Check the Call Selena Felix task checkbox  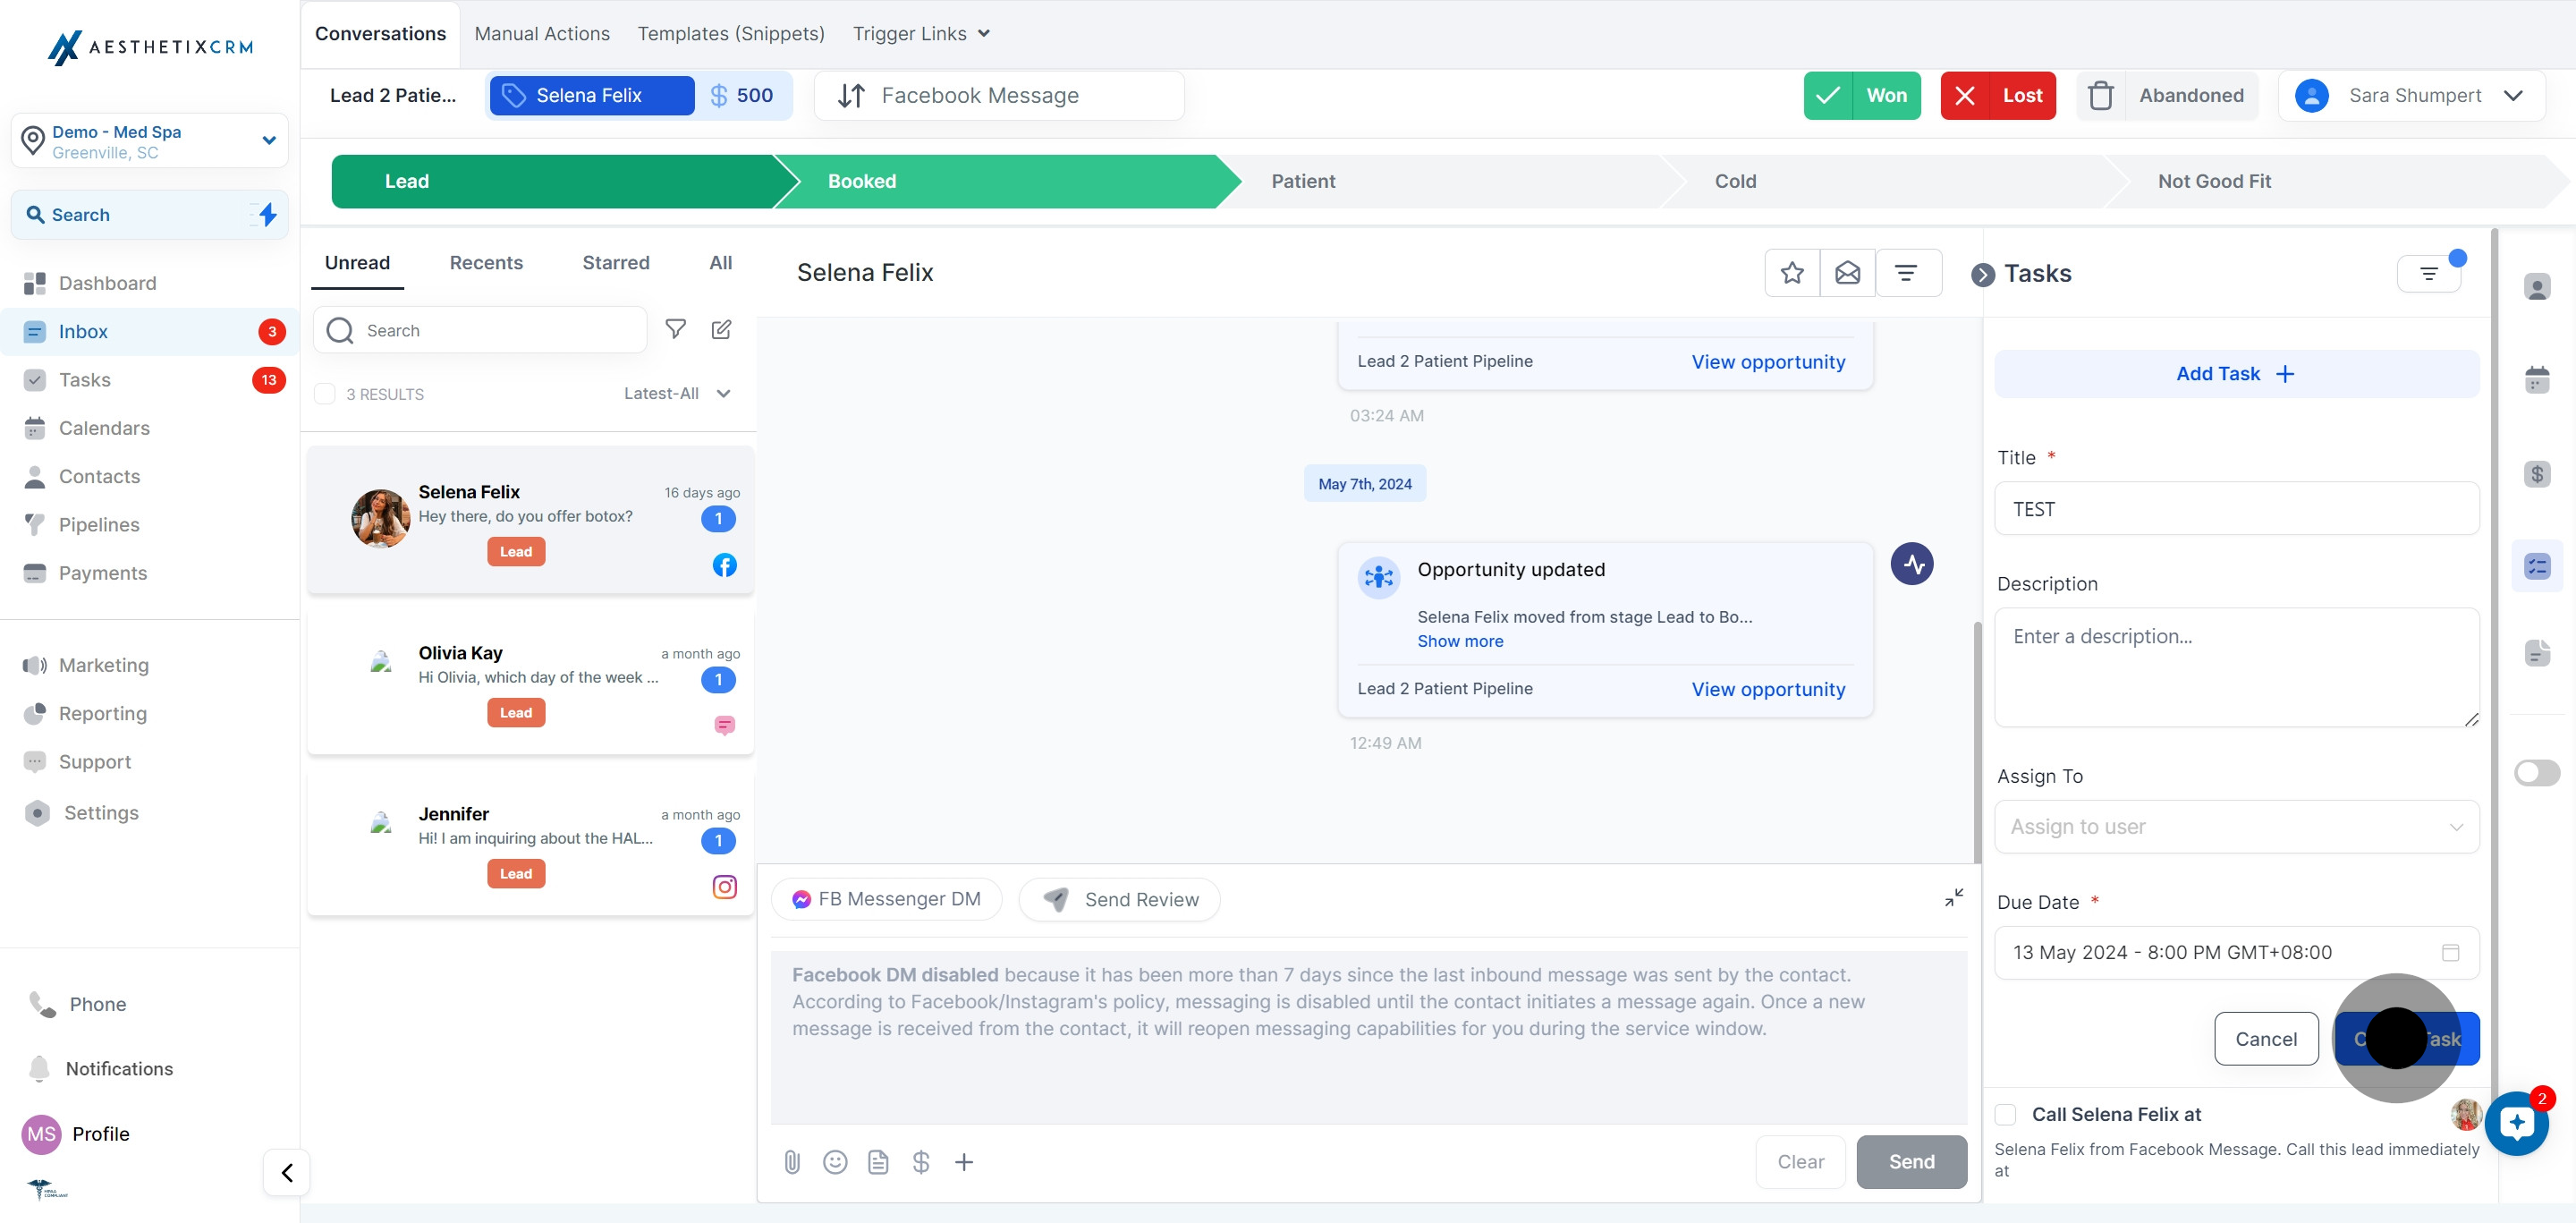tap(2005, 1114)
